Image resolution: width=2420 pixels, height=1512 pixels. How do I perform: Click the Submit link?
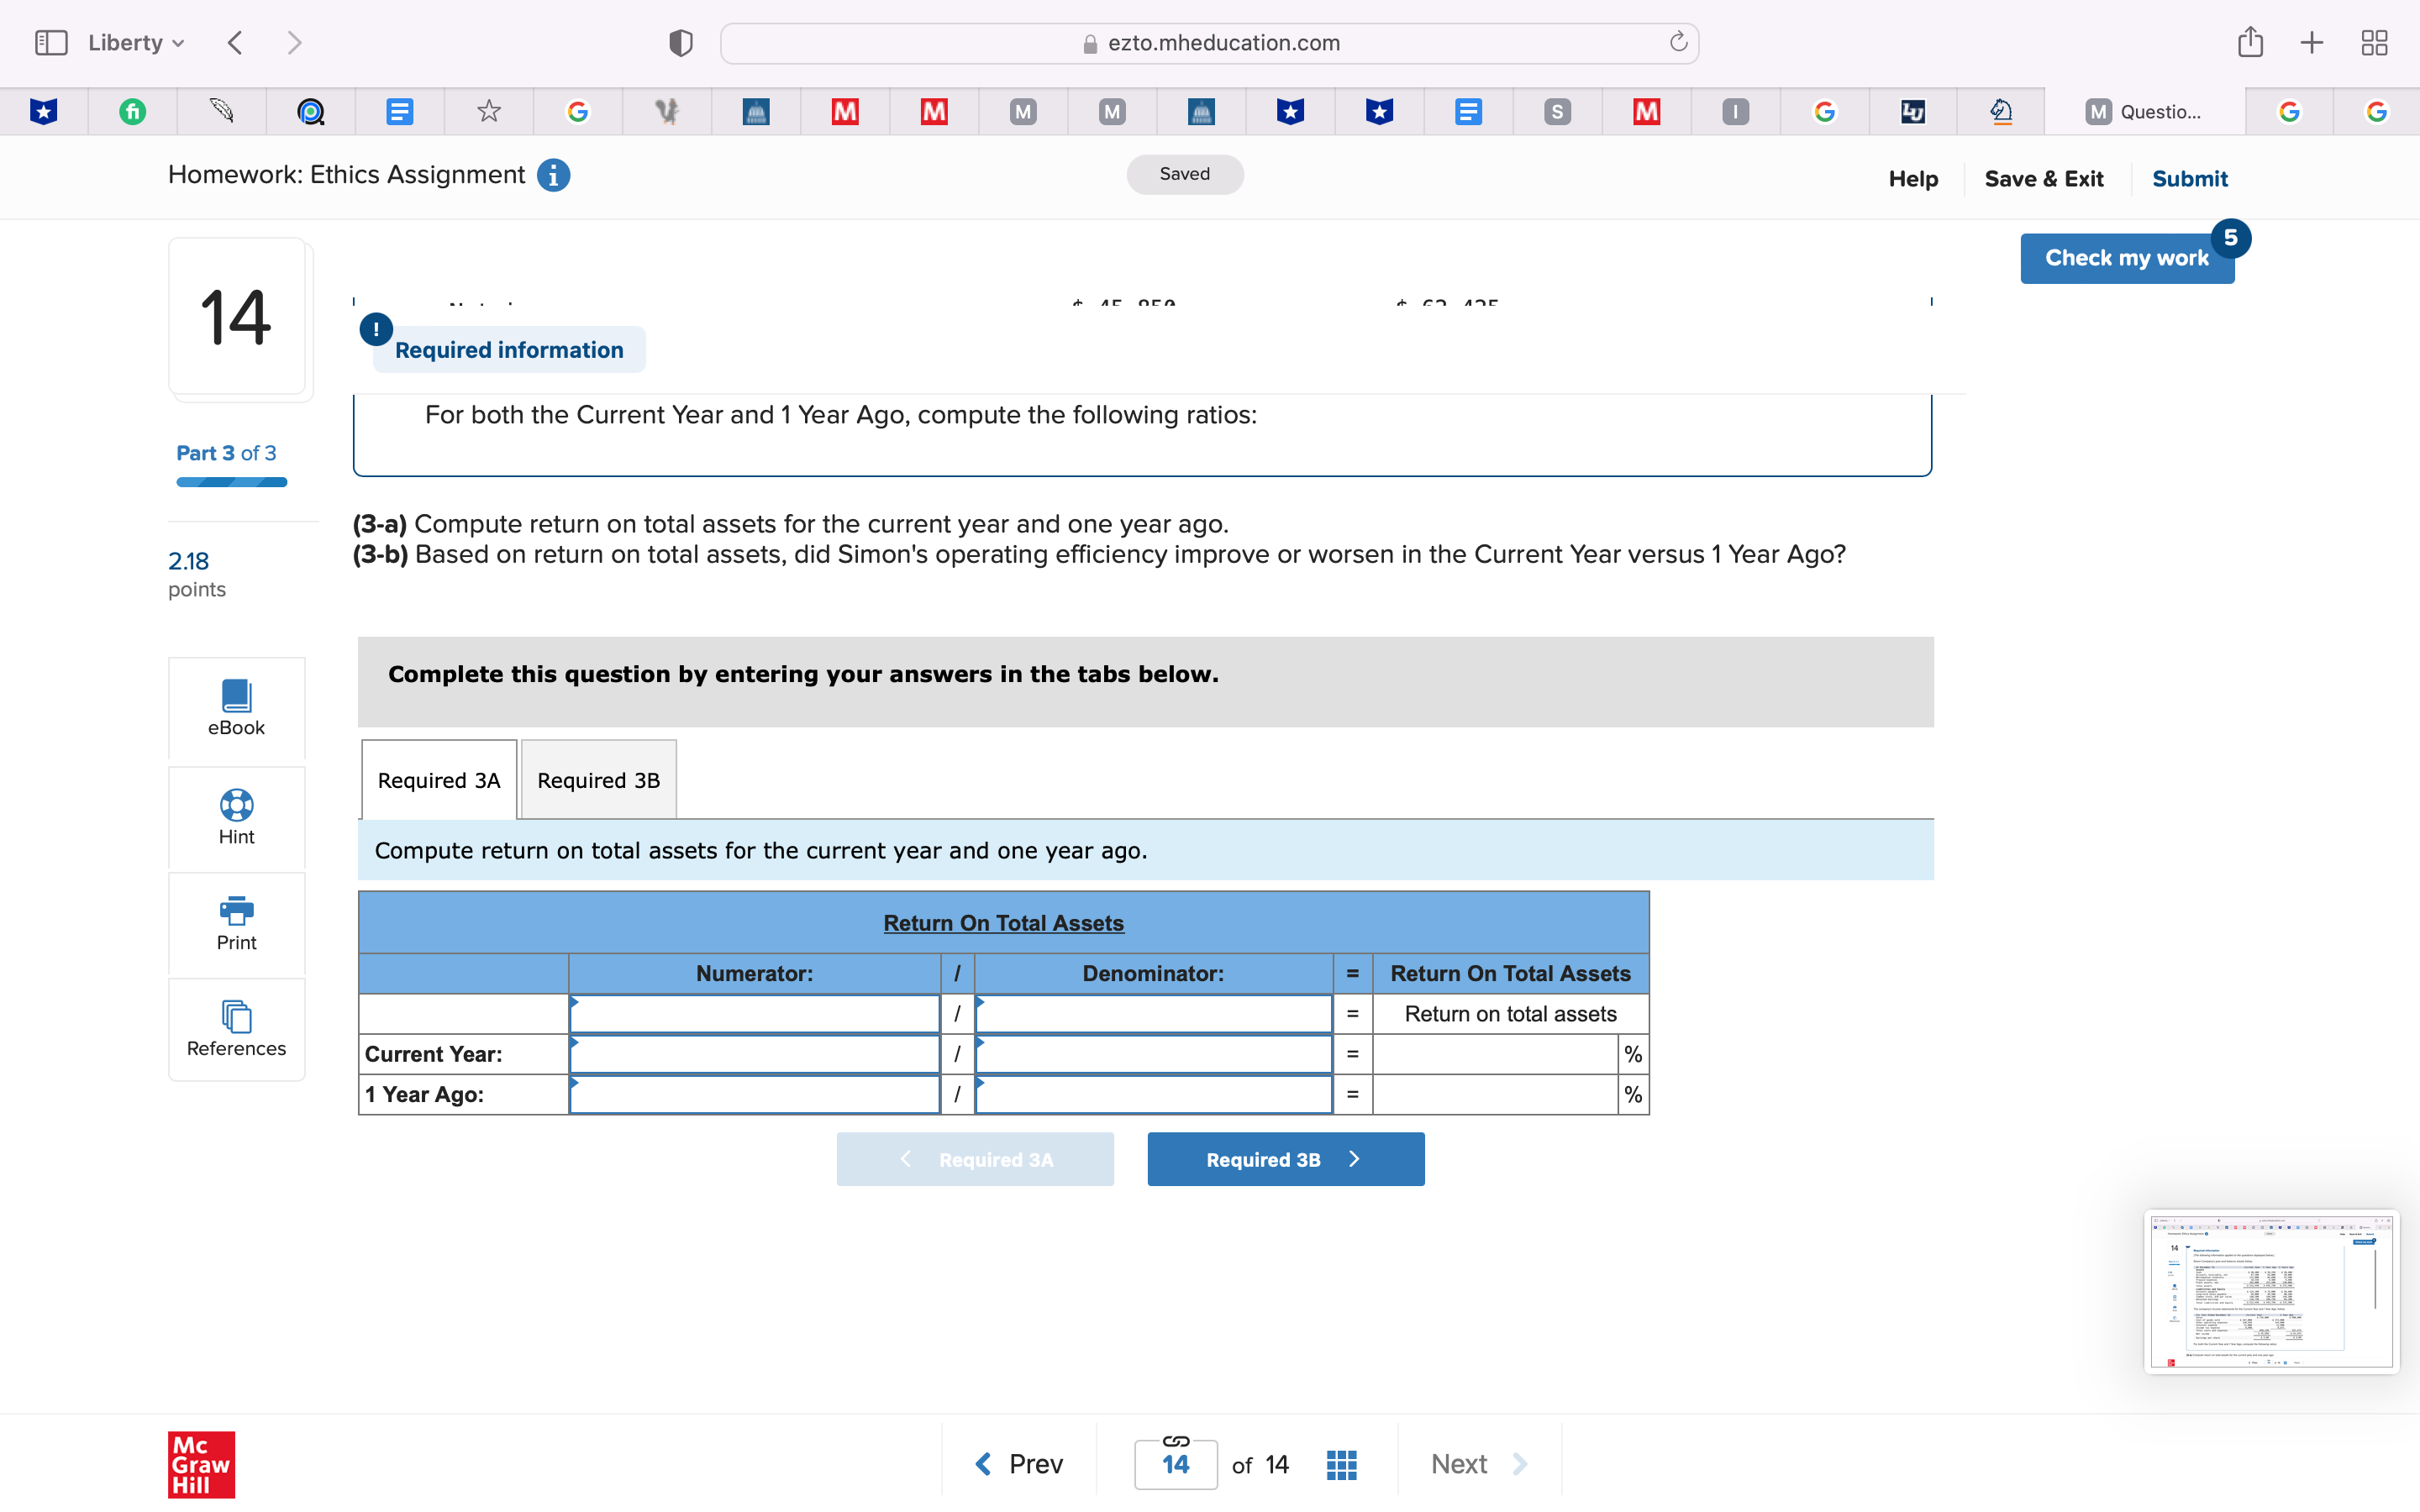(2189, 179)
